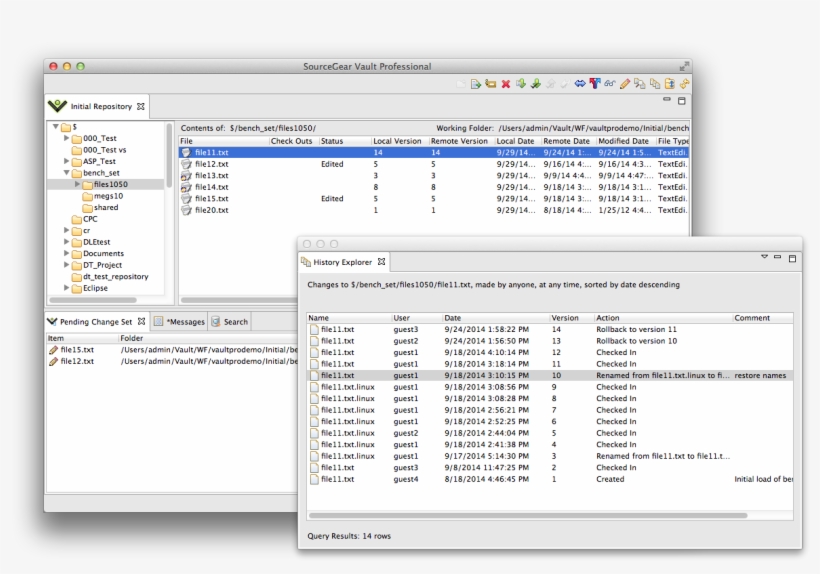Close the Pending Change Set tab with its X
Viewport: 820px width, 574px height.
[x=141, y=322]
